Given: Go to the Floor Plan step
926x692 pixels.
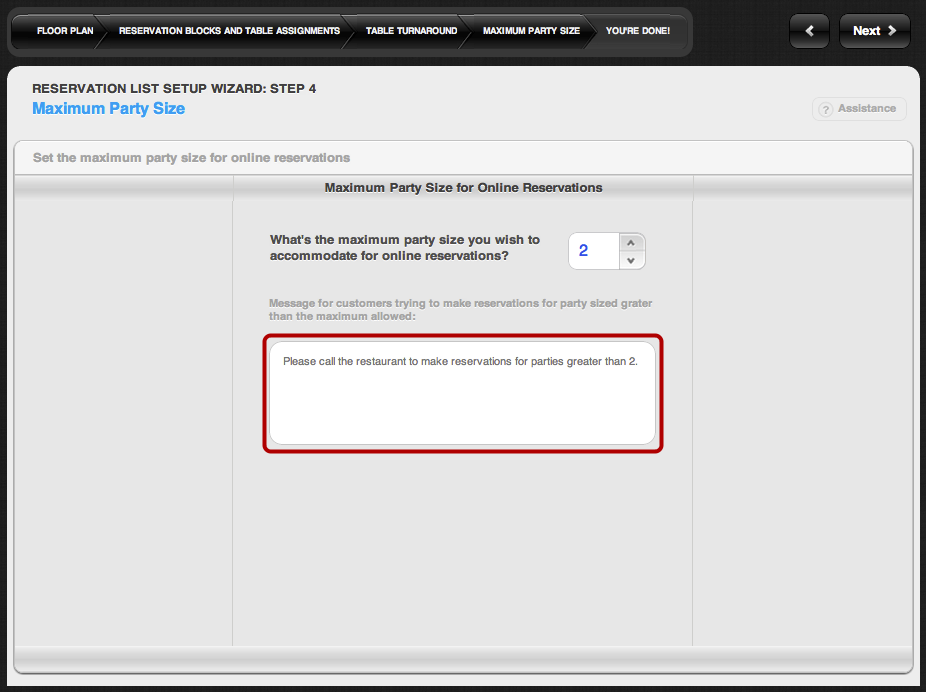Looking at the screenshot, I should [64, 31].
